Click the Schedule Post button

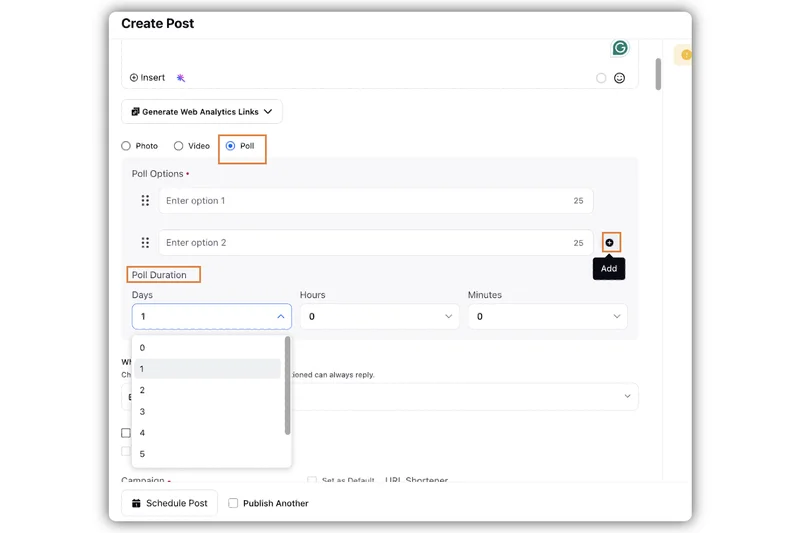click(x=170, y=504)
